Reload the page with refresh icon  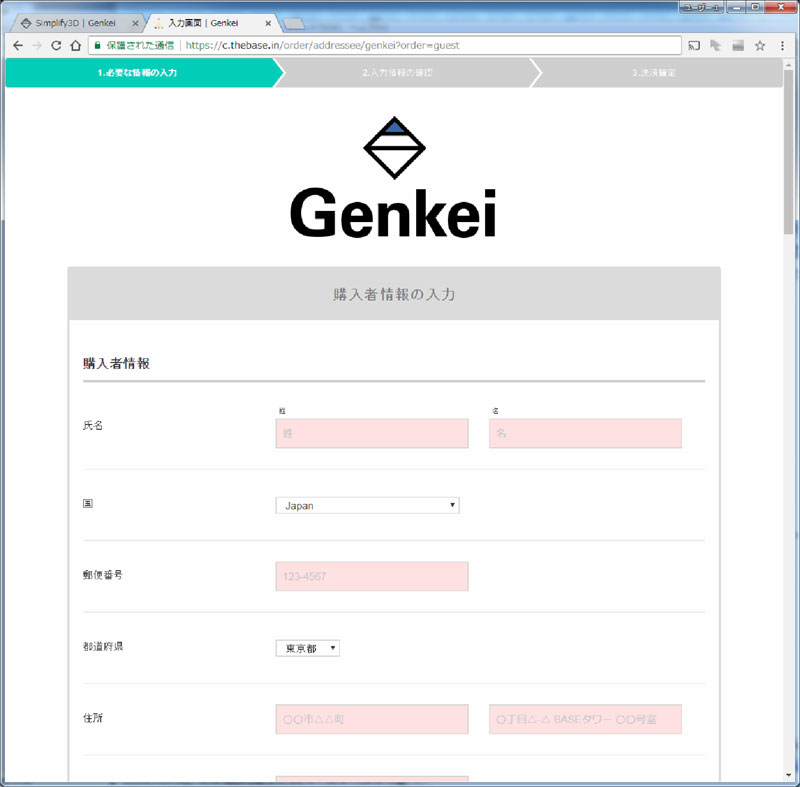pyautogui.click(x=56, y=45)
